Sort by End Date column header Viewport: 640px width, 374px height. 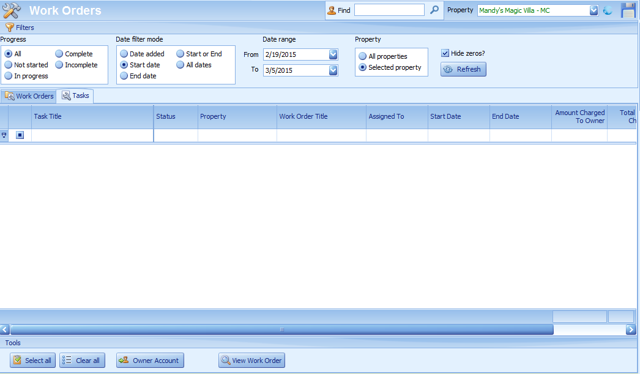(520, 117)
